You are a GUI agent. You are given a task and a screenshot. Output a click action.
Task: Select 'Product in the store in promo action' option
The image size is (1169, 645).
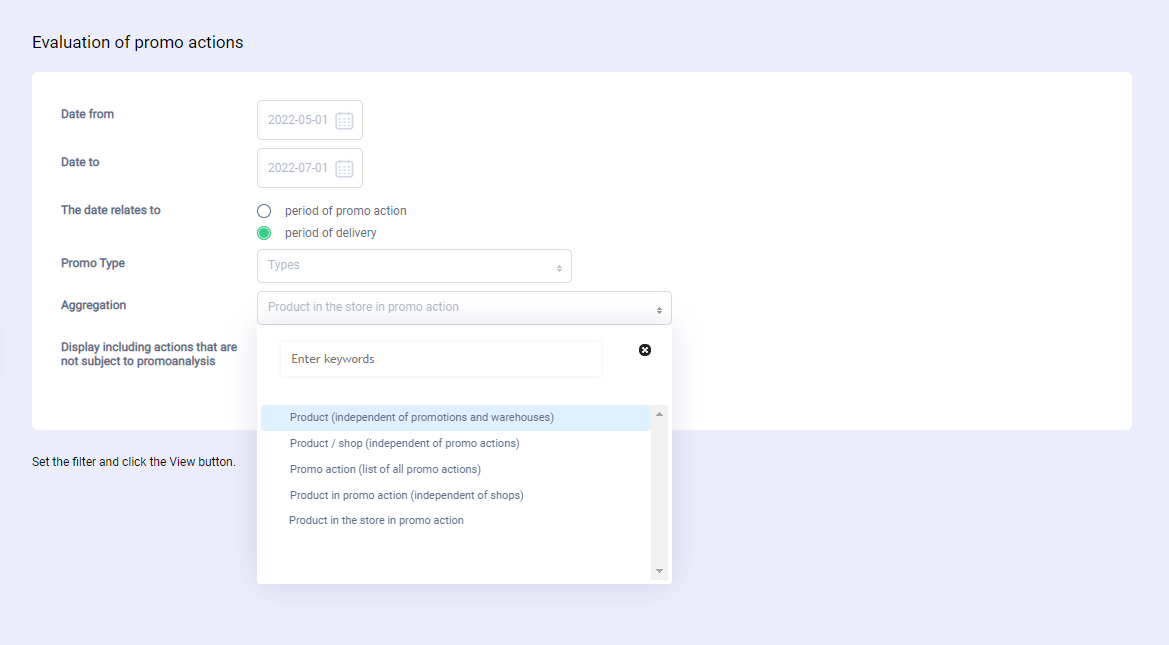pyautogui.click(x=377, y=520)
